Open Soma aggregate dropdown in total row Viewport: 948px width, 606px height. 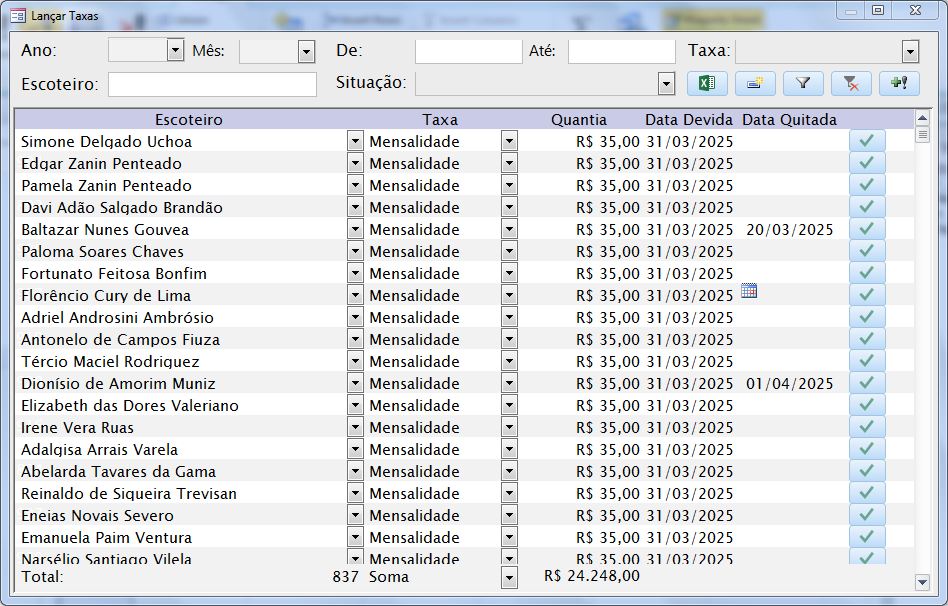510,577
